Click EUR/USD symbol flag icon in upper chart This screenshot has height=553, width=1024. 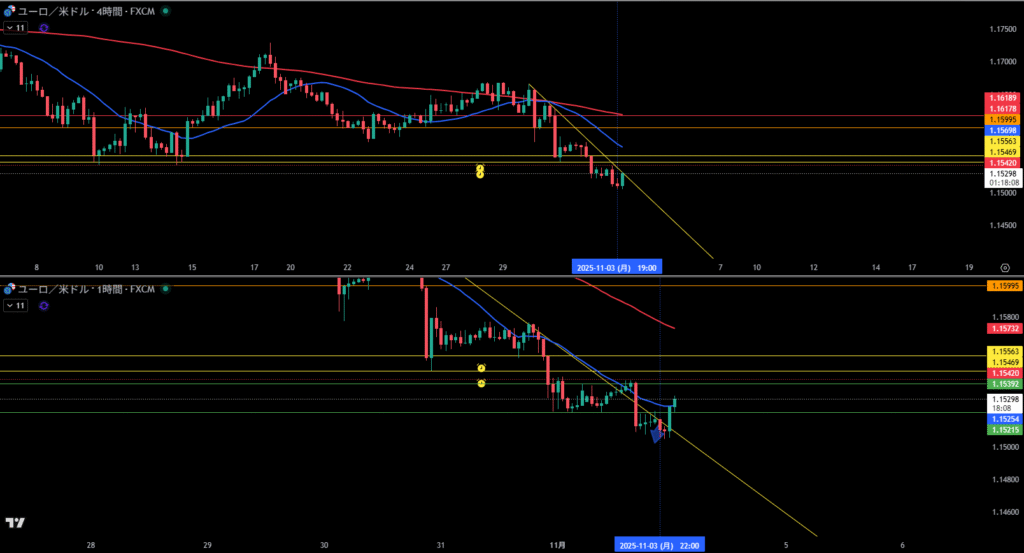(x=8, y=10)
